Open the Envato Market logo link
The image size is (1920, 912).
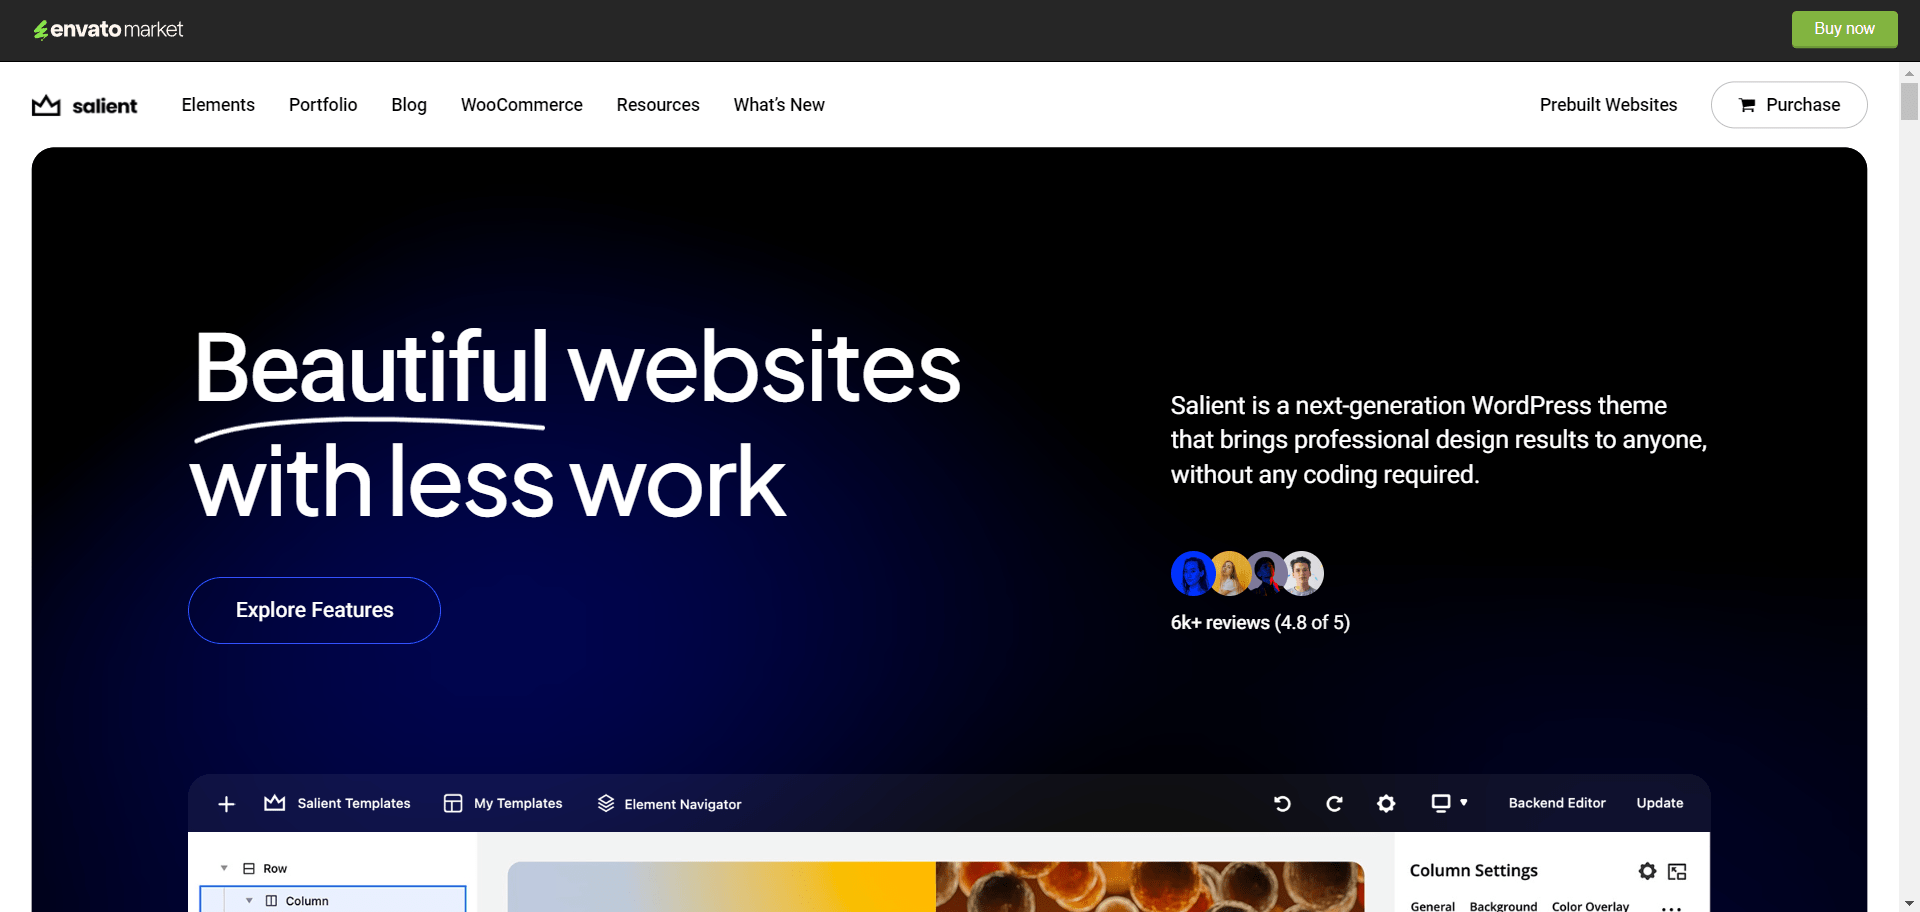click(108, 30)
